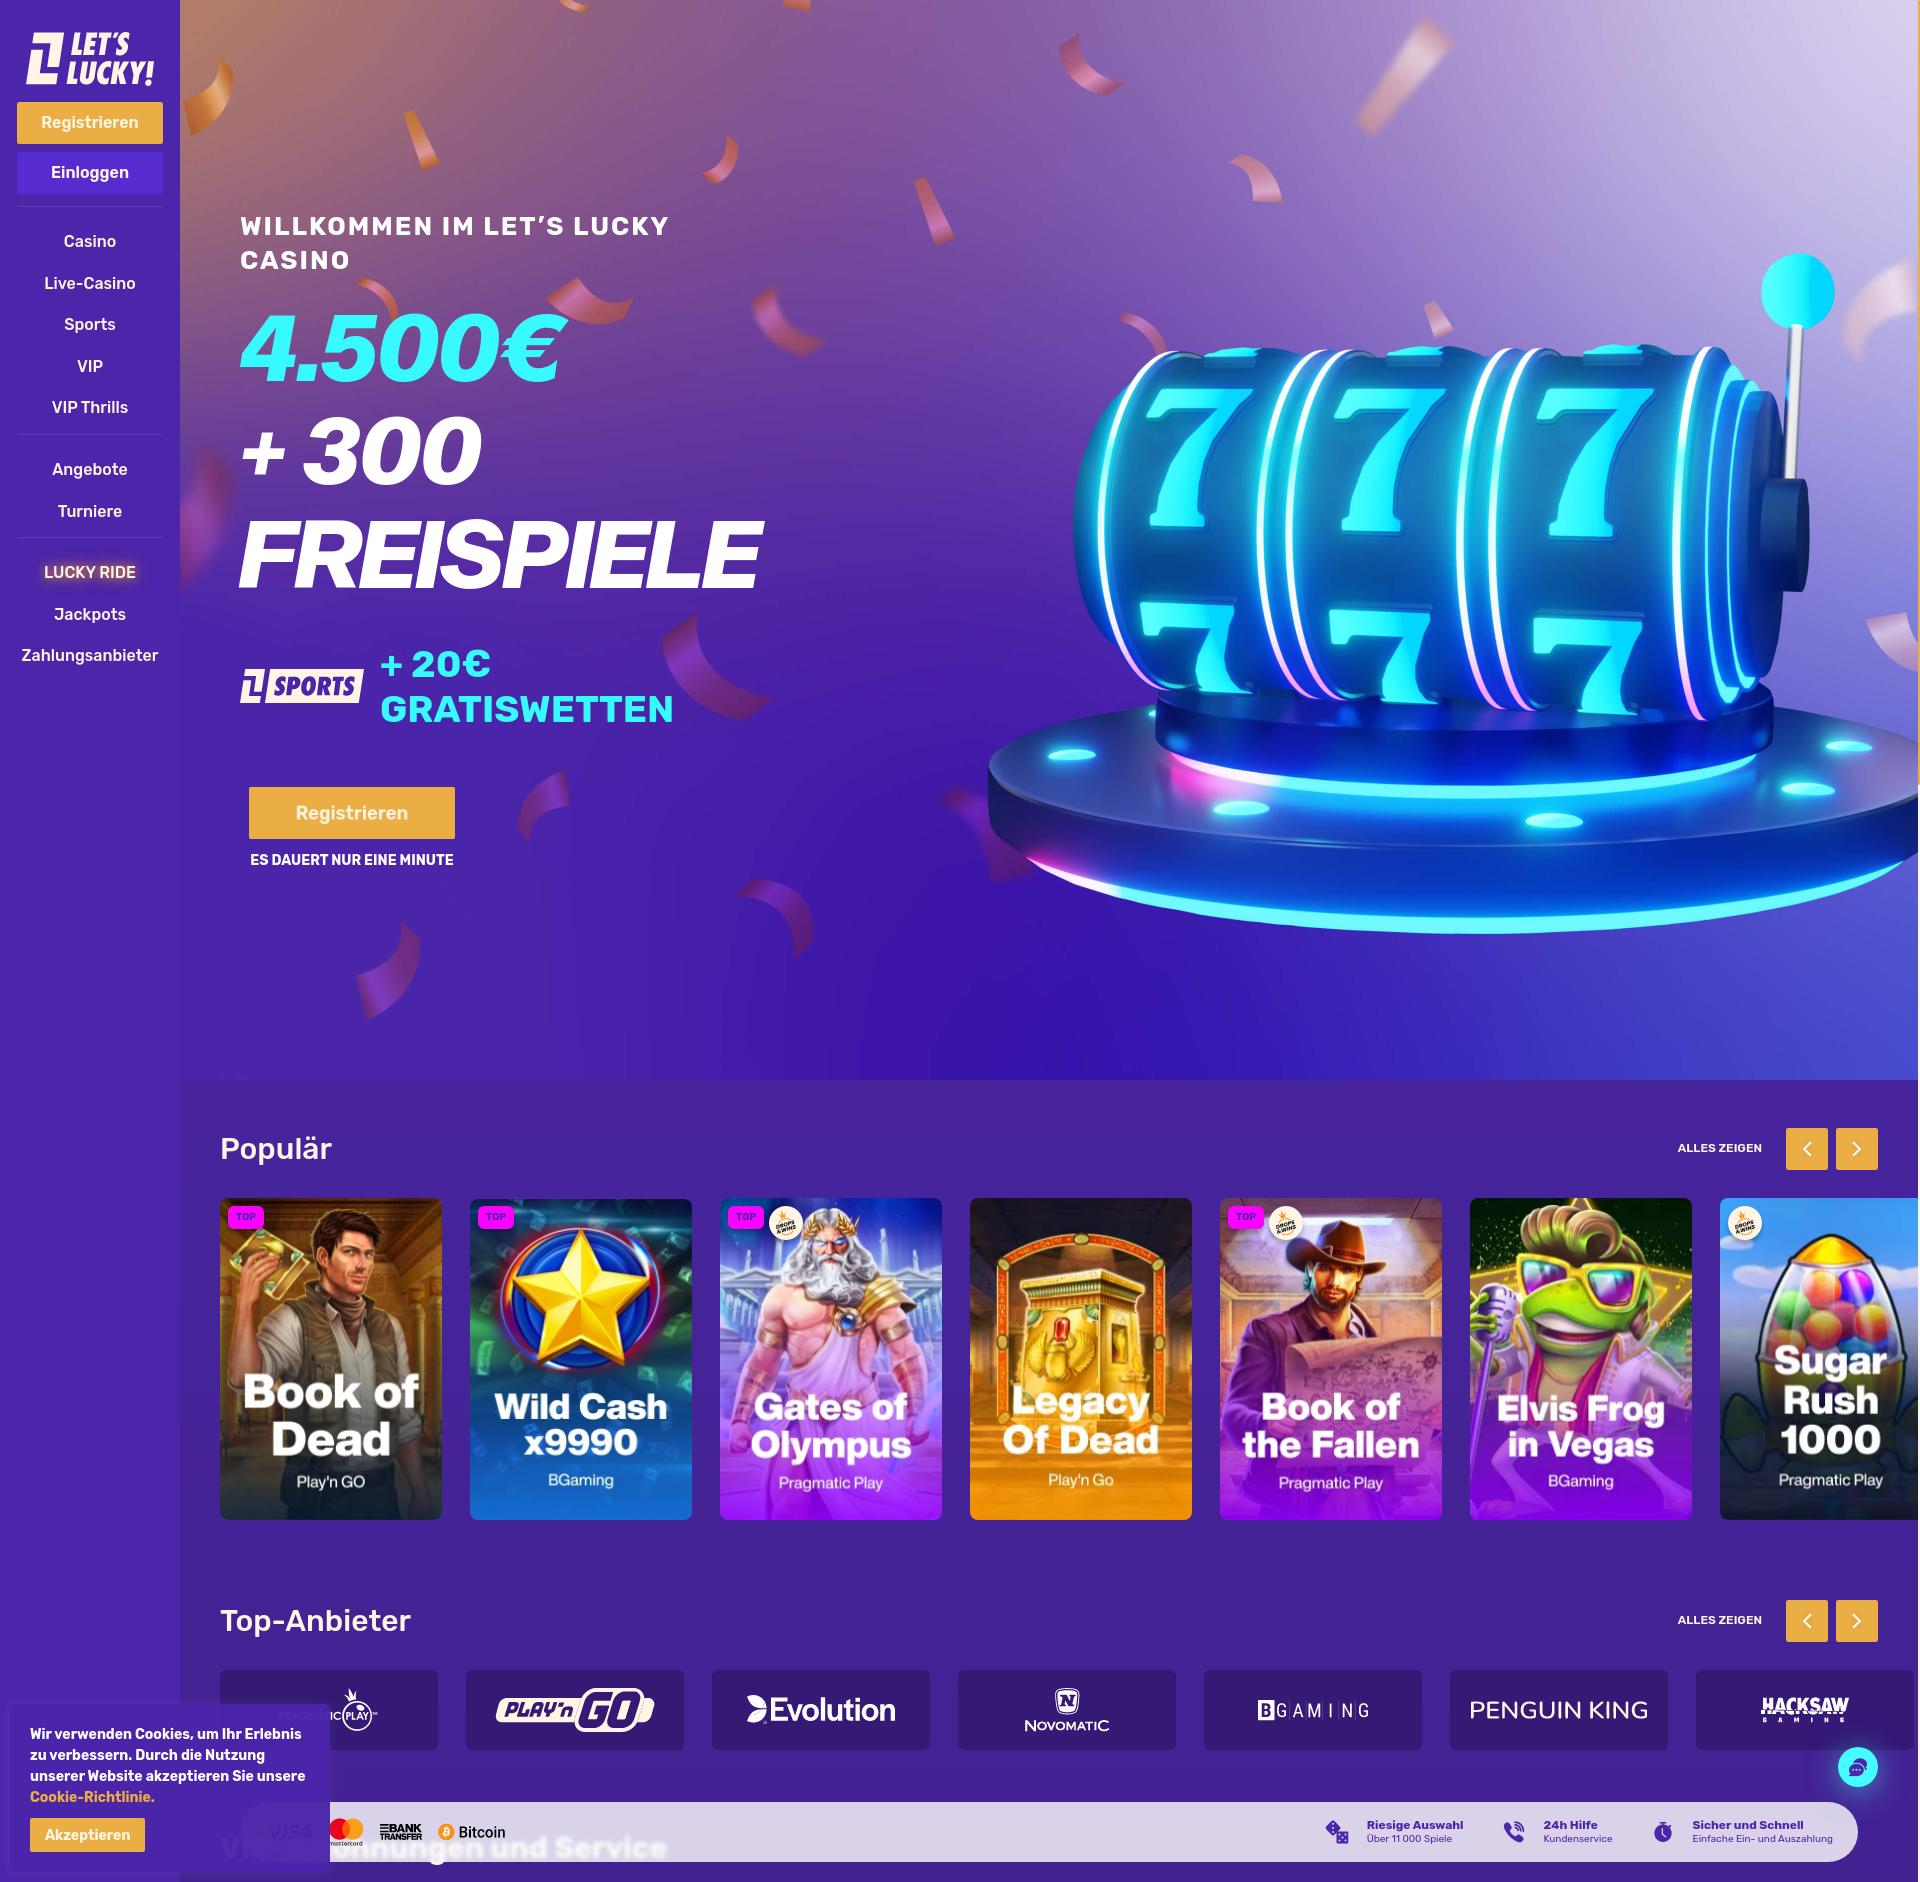1920x1882 pixels.
Task: Open Live-Casino in the sidebar menu
Action: 90,283
